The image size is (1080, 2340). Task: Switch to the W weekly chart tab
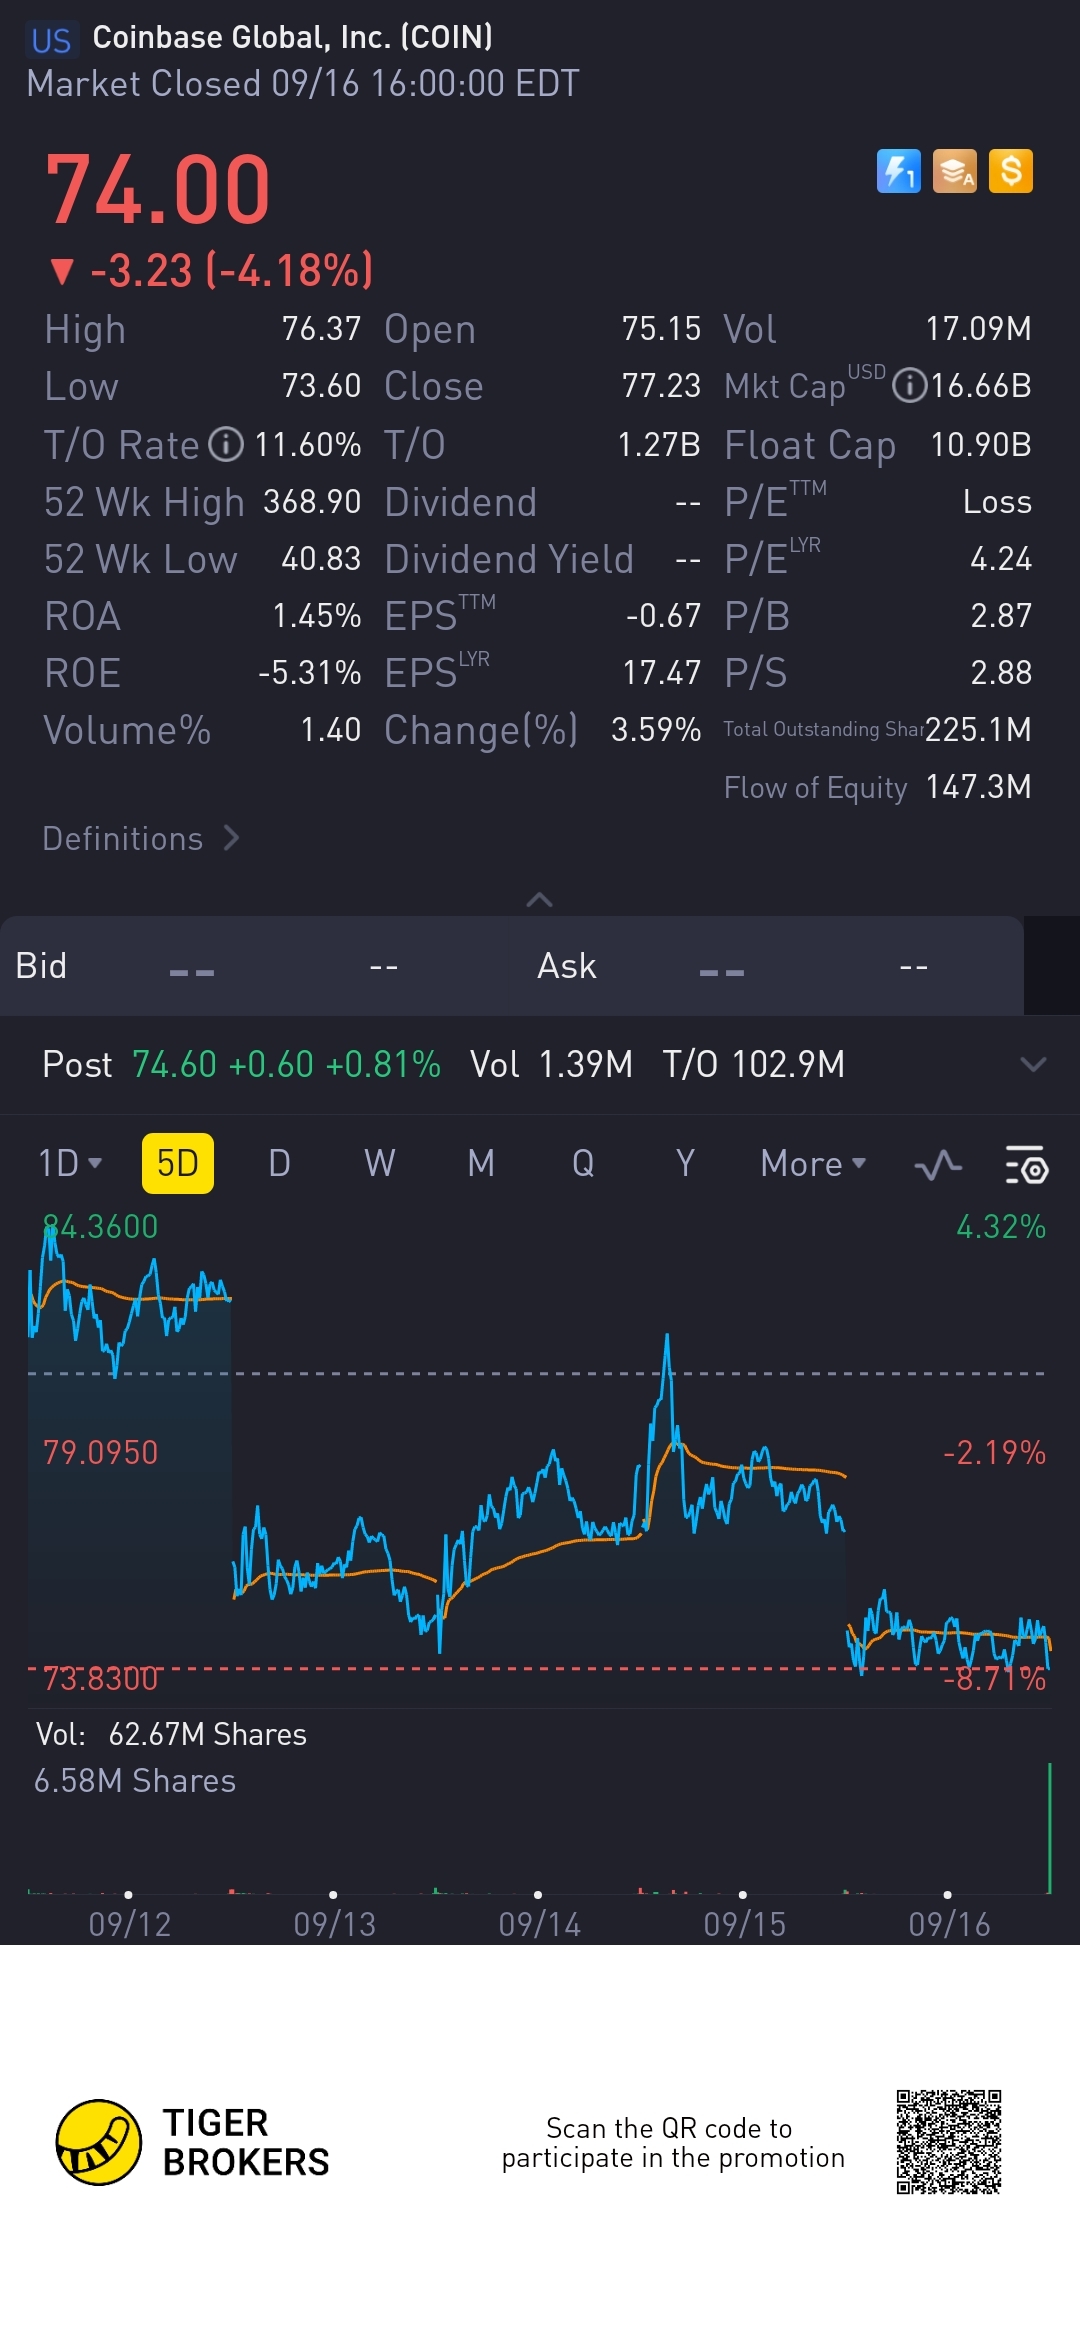pyautogui.click(x=380, y=1163)
